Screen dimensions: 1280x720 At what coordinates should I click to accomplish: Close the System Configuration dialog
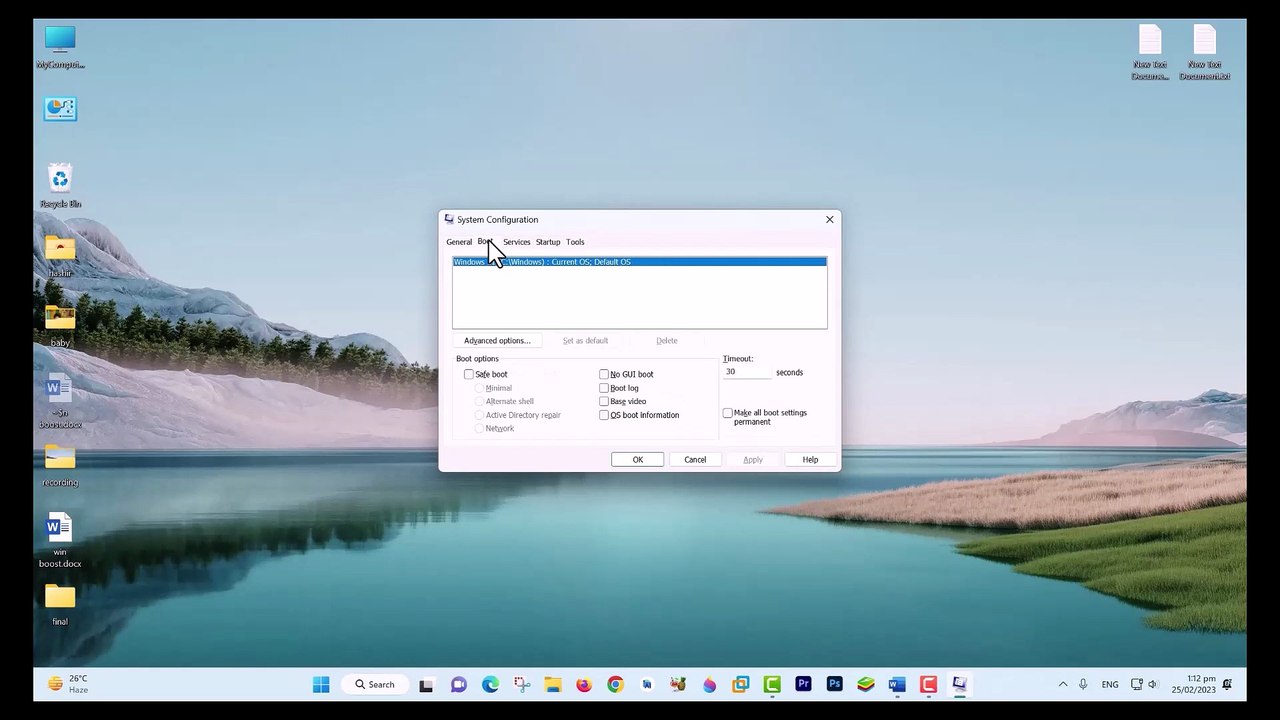tap(829, 220)
